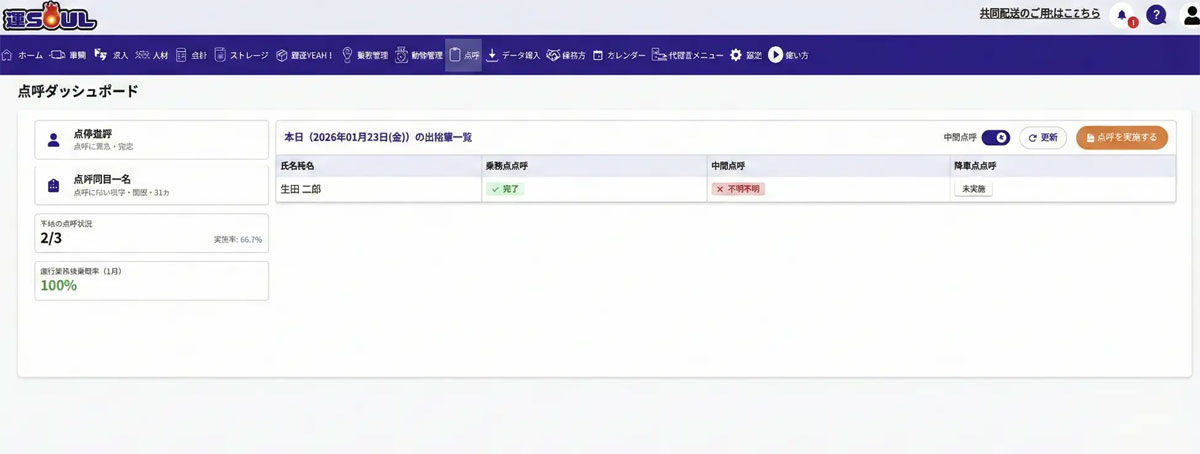Click the 2026年01月23日 list heading
This screenshot has width=1200, height=454.
[377, 137]
